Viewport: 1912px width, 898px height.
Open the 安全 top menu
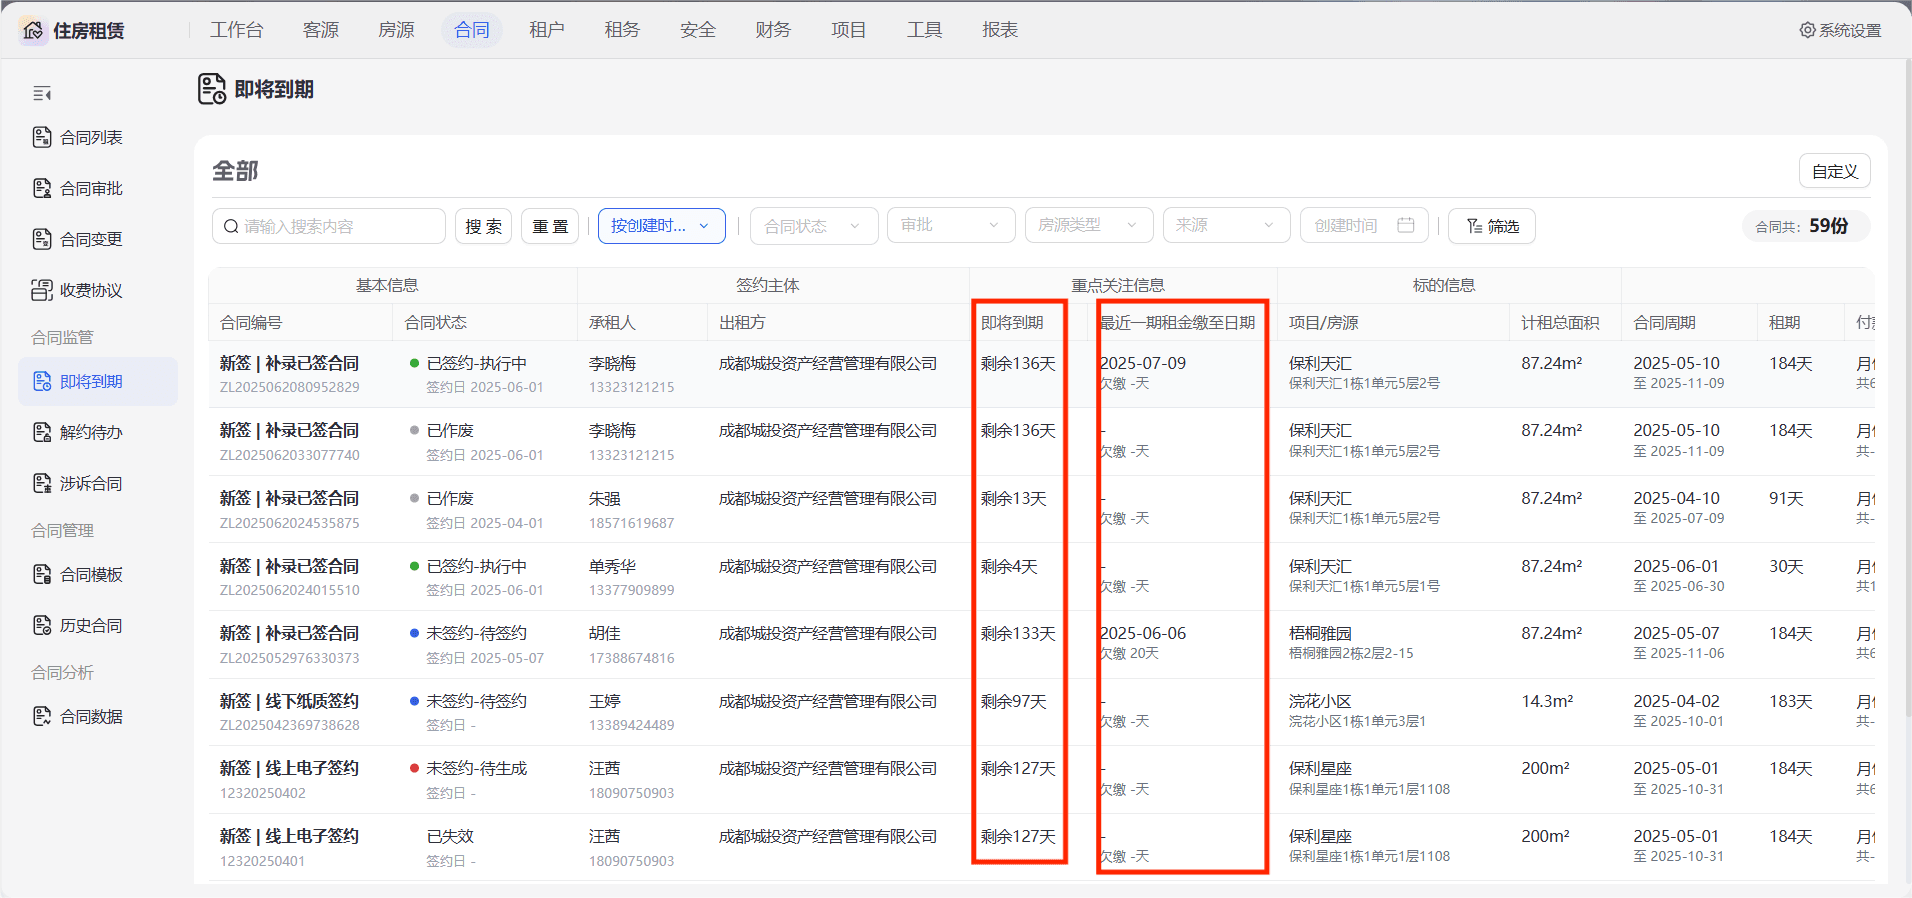pyautogui.click(x=698, y=30)
